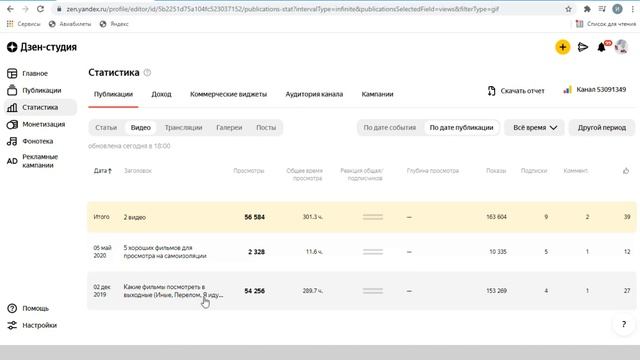This screenshot has width=640, height=360.
Task: Switch to the Доход tab
Action: pyautogui.click(x=161, y=94)
